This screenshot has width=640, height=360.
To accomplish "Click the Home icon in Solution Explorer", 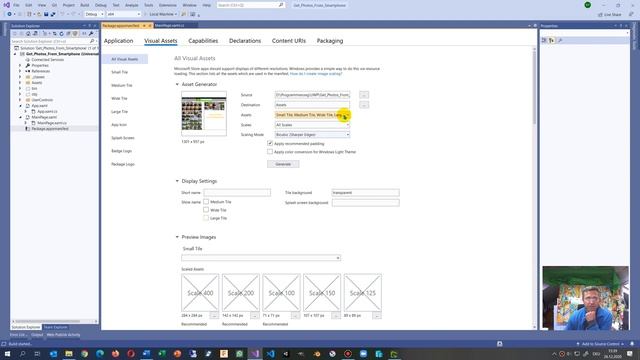I will click(28, 33).
